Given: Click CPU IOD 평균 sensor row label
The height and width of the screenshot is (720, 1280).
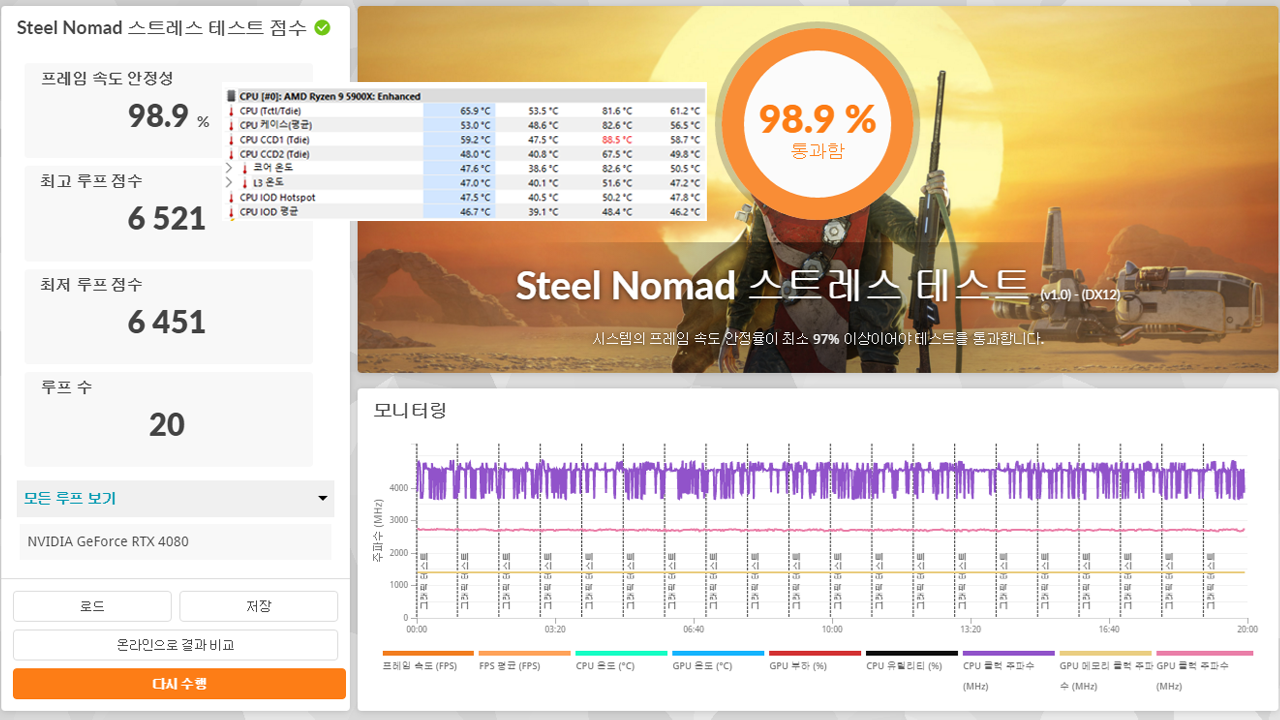Looking at the screenshot, I should point(269,212).
